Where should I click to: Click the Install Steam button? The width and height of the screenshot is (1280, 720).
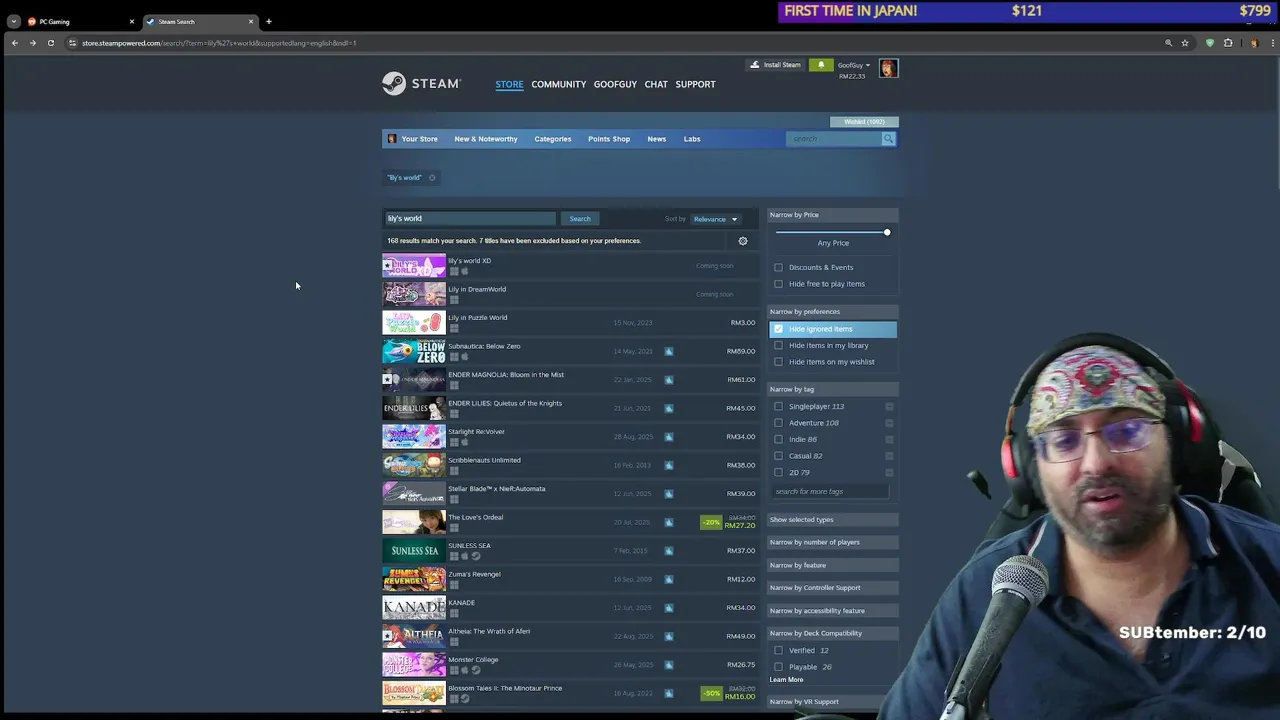point(776,65)
